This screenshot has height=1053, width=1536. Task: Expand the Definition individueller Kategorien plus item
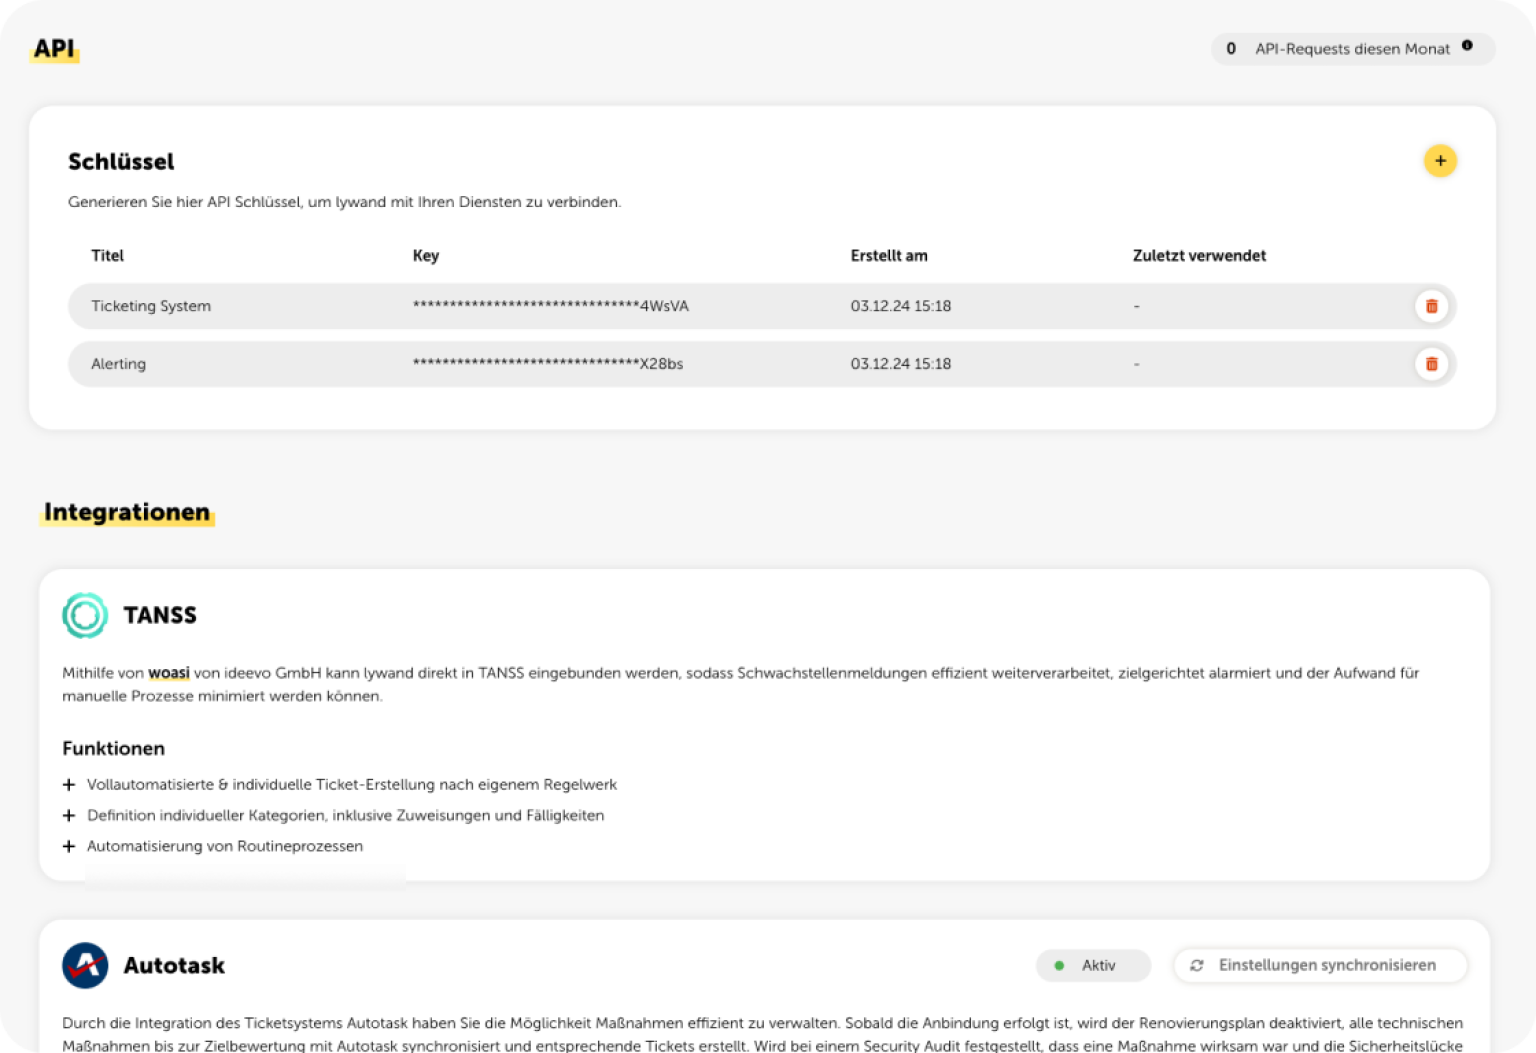coord(69,816)
